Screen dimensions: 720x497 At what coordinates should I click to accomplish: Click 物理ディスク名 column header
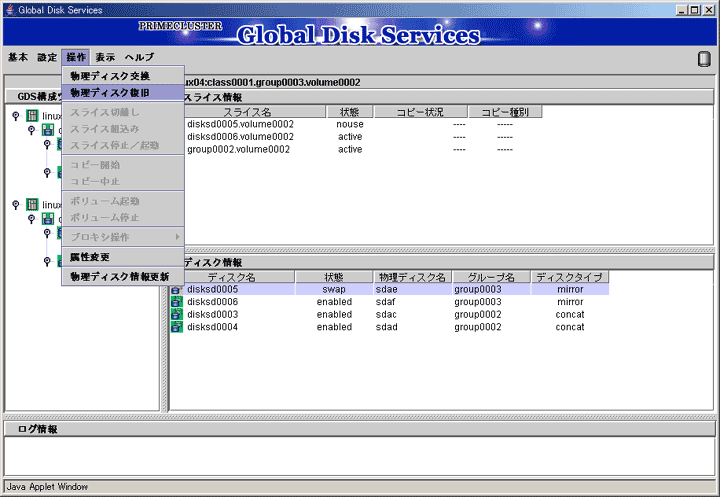pos(412,277)
